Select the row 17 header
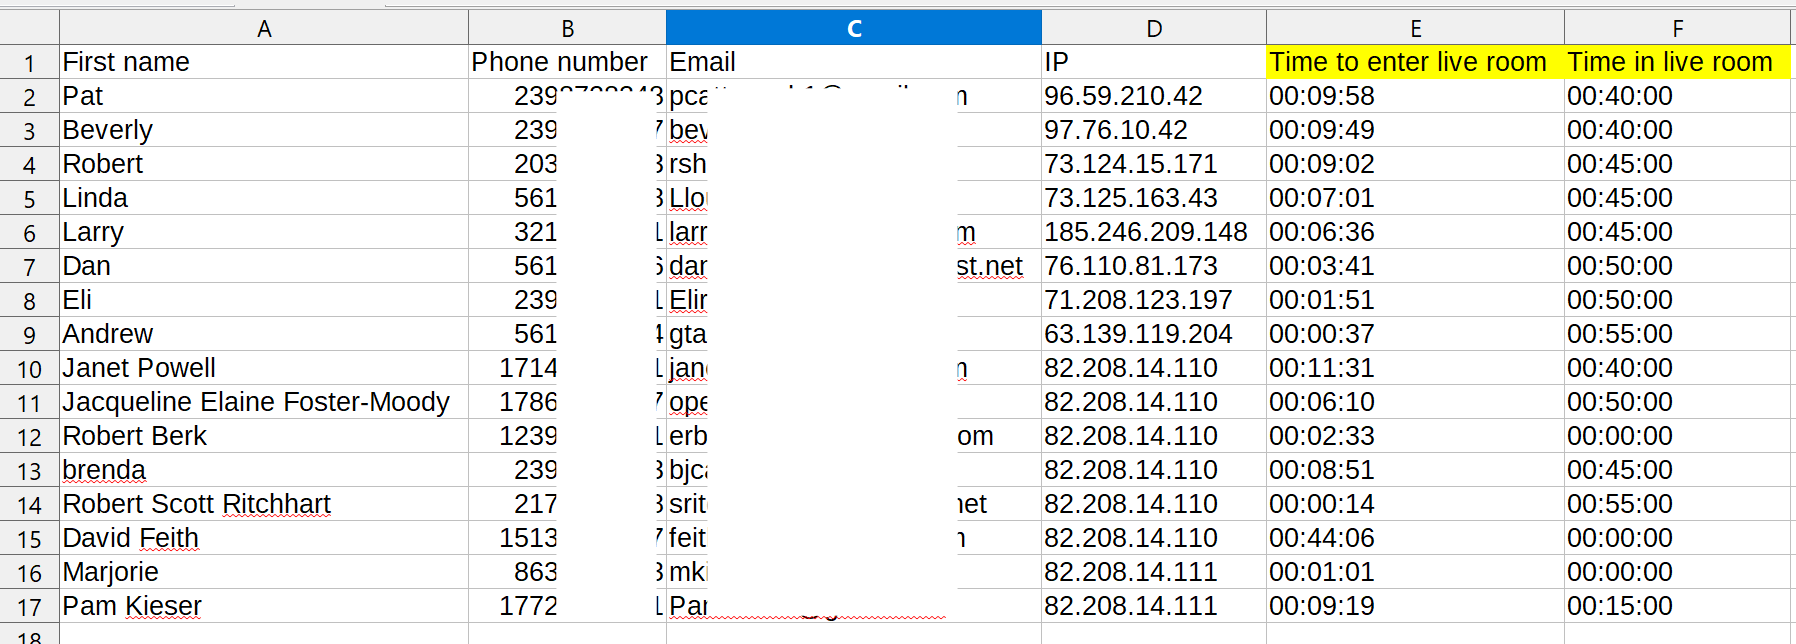This screenshot has width=1796, height=644. tap(29, 607)
